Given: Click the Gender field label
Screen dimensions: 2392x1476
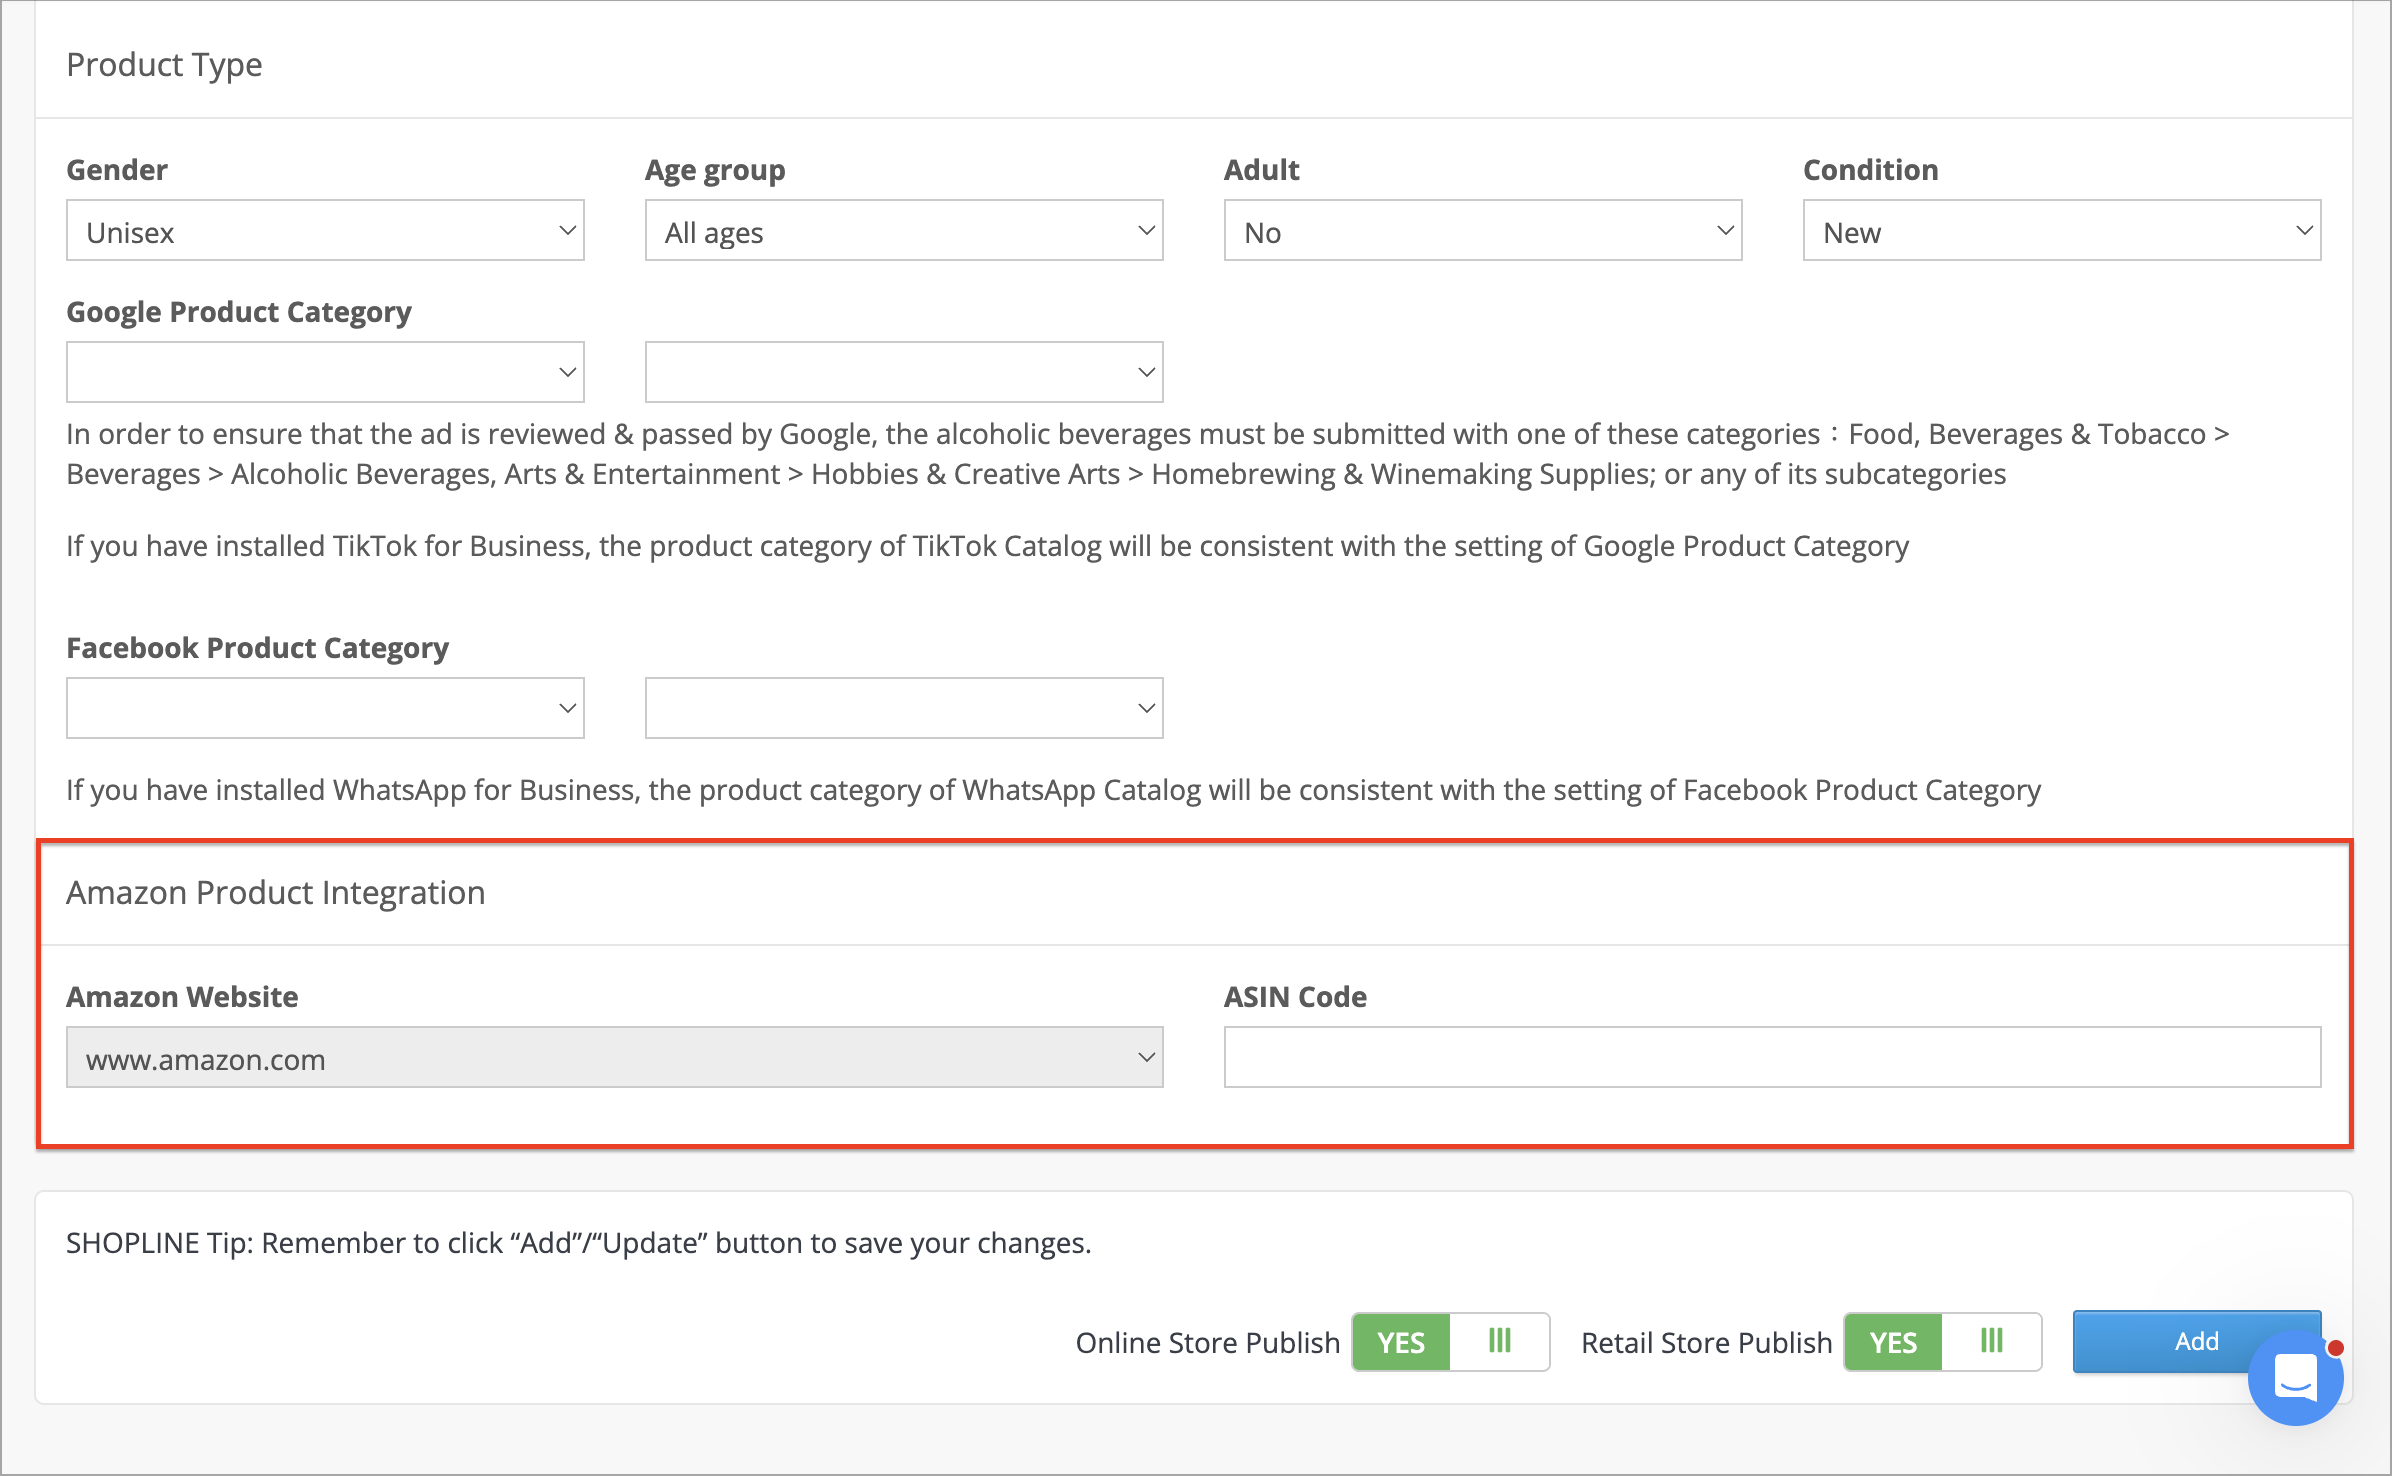Looking at the screenshot, I should (x=117, y=170).
